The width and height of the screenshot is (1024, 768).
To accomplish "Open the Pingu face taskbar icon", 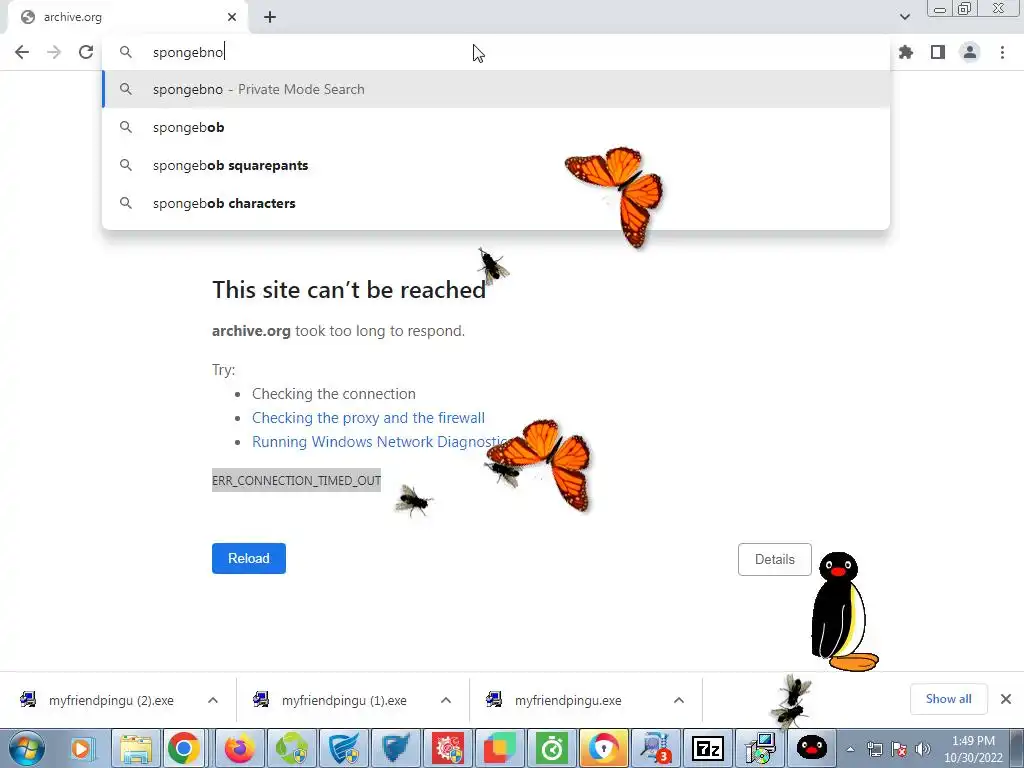I will (x=812, y=748).
